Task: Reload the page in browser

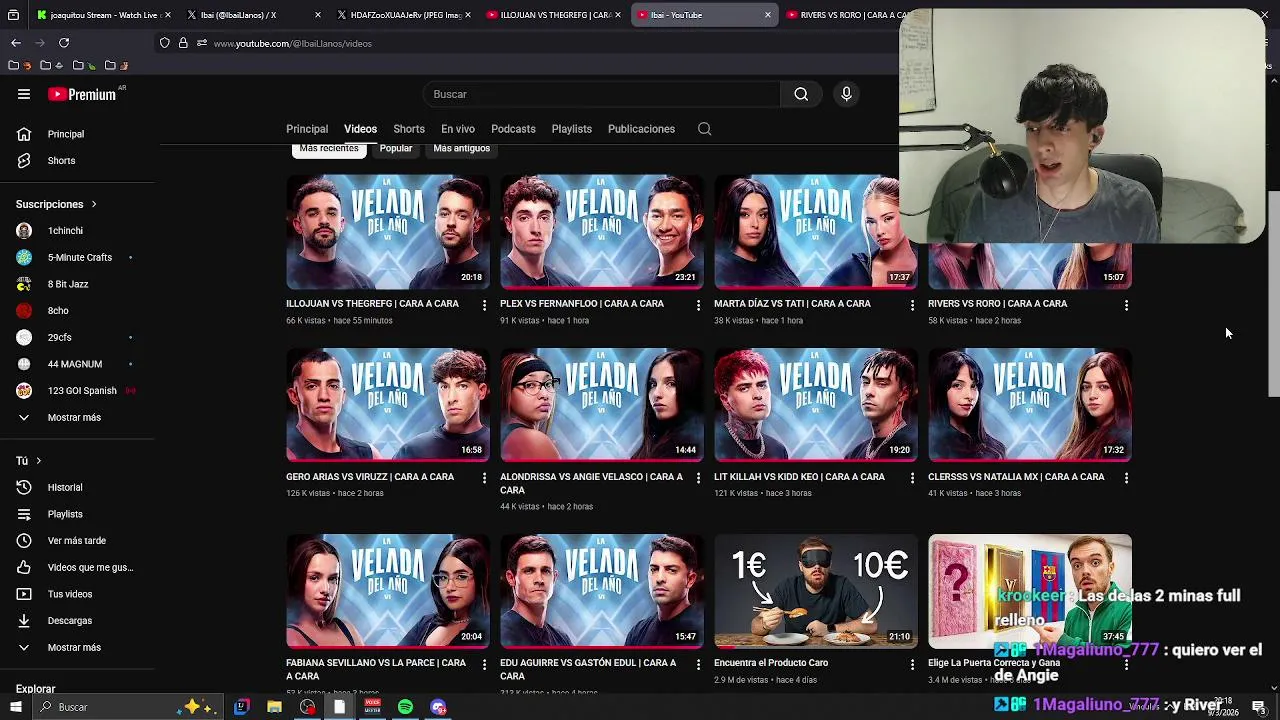Action: (x=64, y=43)
